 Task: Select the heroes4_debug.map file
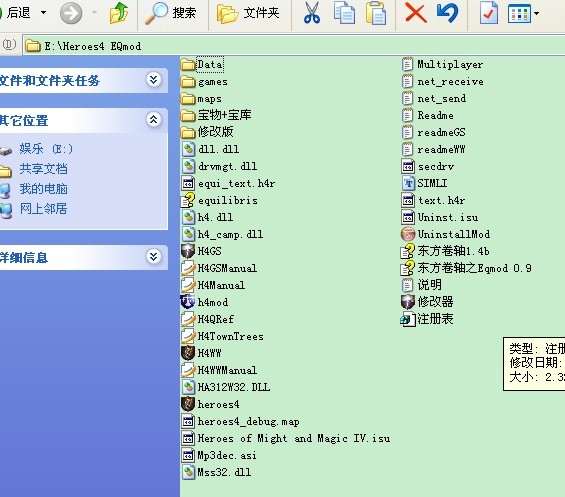241,421
